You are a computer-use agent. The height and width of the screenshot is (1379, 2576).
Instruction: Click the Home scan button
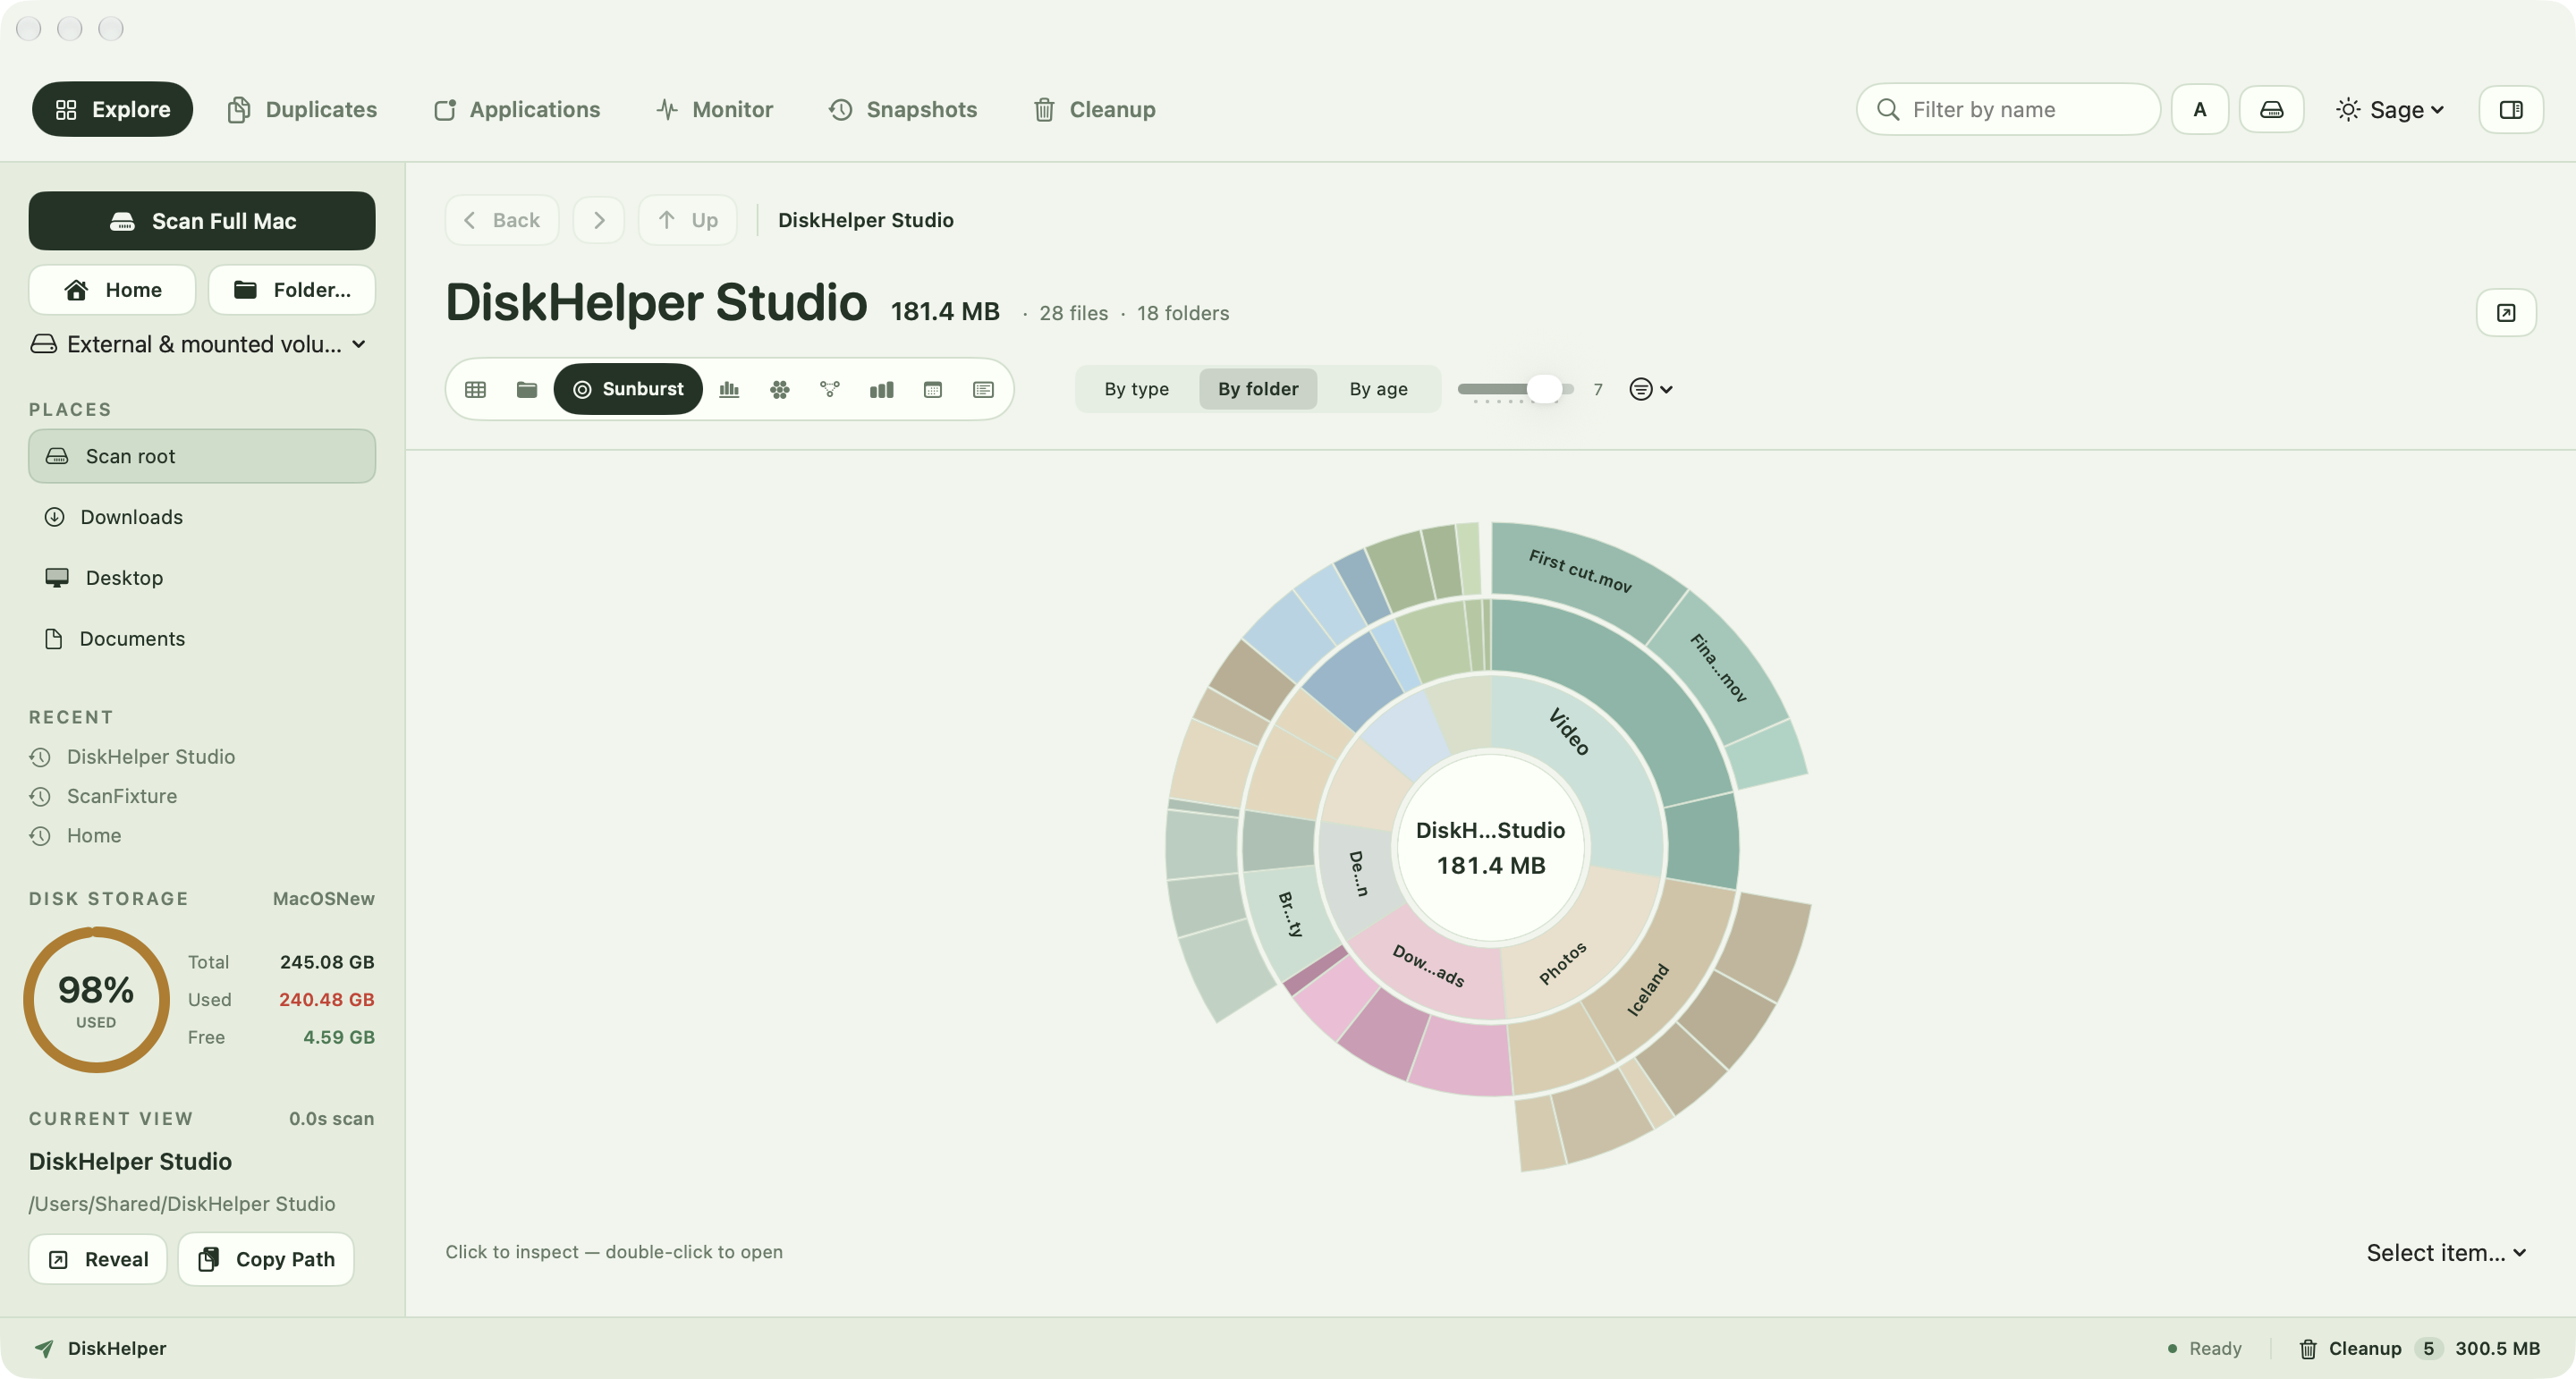[112, 290]
